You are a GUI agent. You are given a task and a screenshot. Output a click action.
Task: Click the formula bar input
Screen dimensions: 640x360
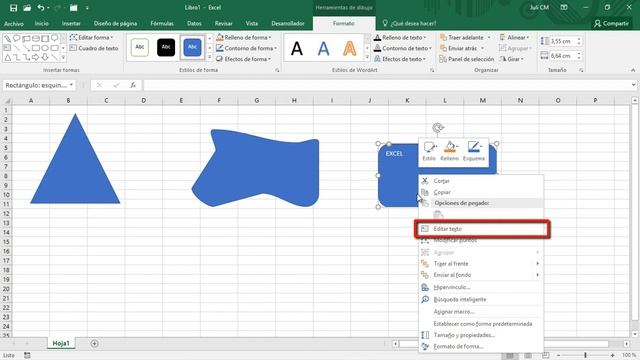(387, 85)
